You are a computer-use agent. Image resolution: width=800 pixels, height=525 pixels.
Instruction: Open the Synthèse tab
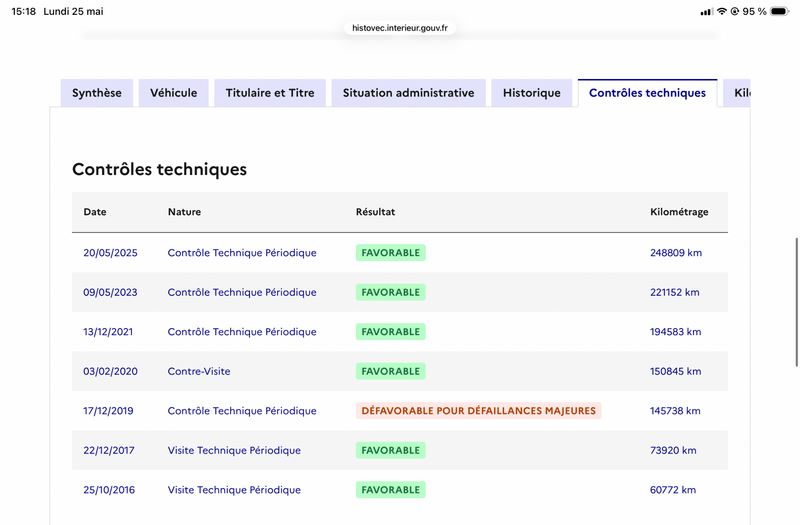tap(97, 93)
